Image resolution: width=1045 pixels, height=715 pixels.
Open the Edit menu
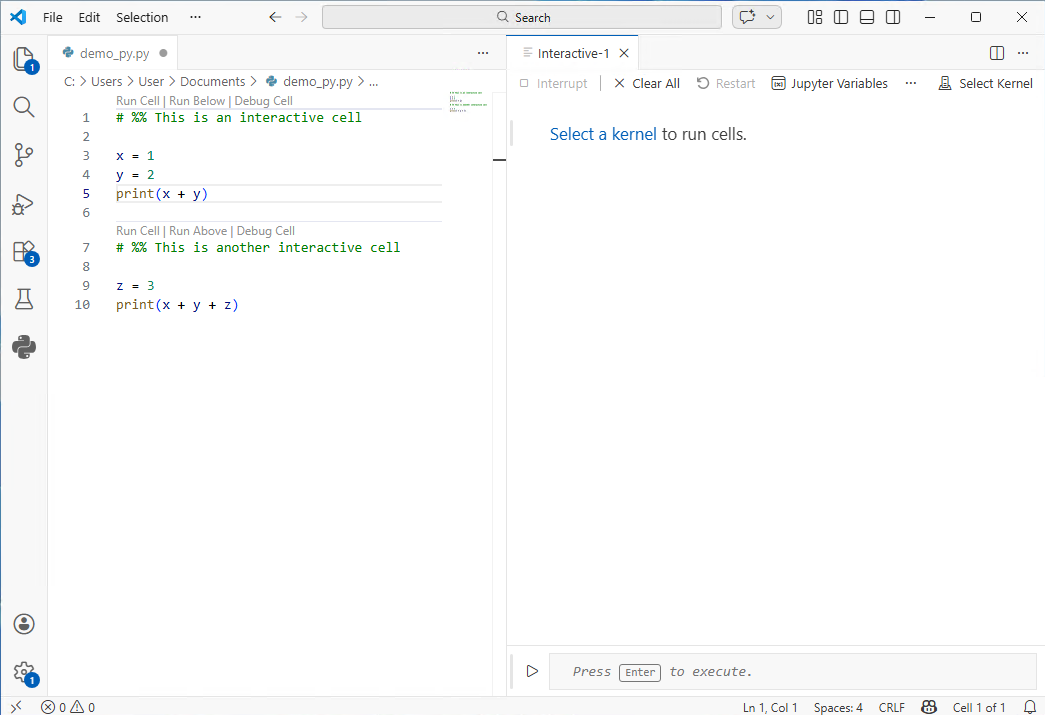coord(89,17)
